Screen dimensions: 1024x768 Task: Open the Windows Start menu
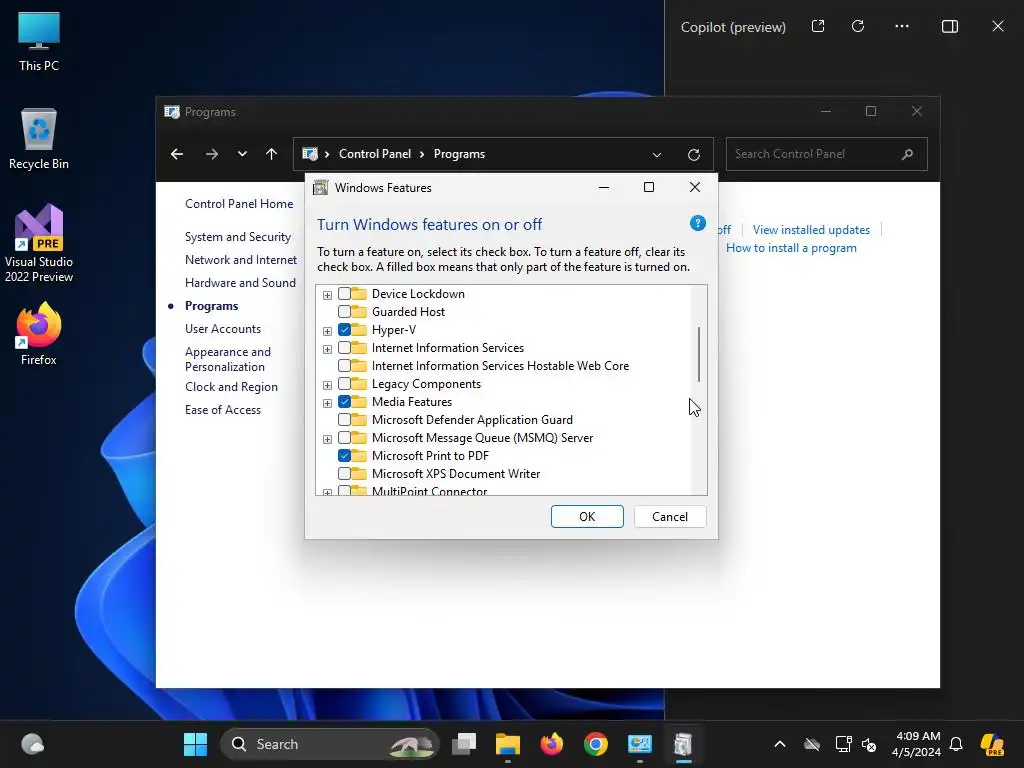(195, 744)
